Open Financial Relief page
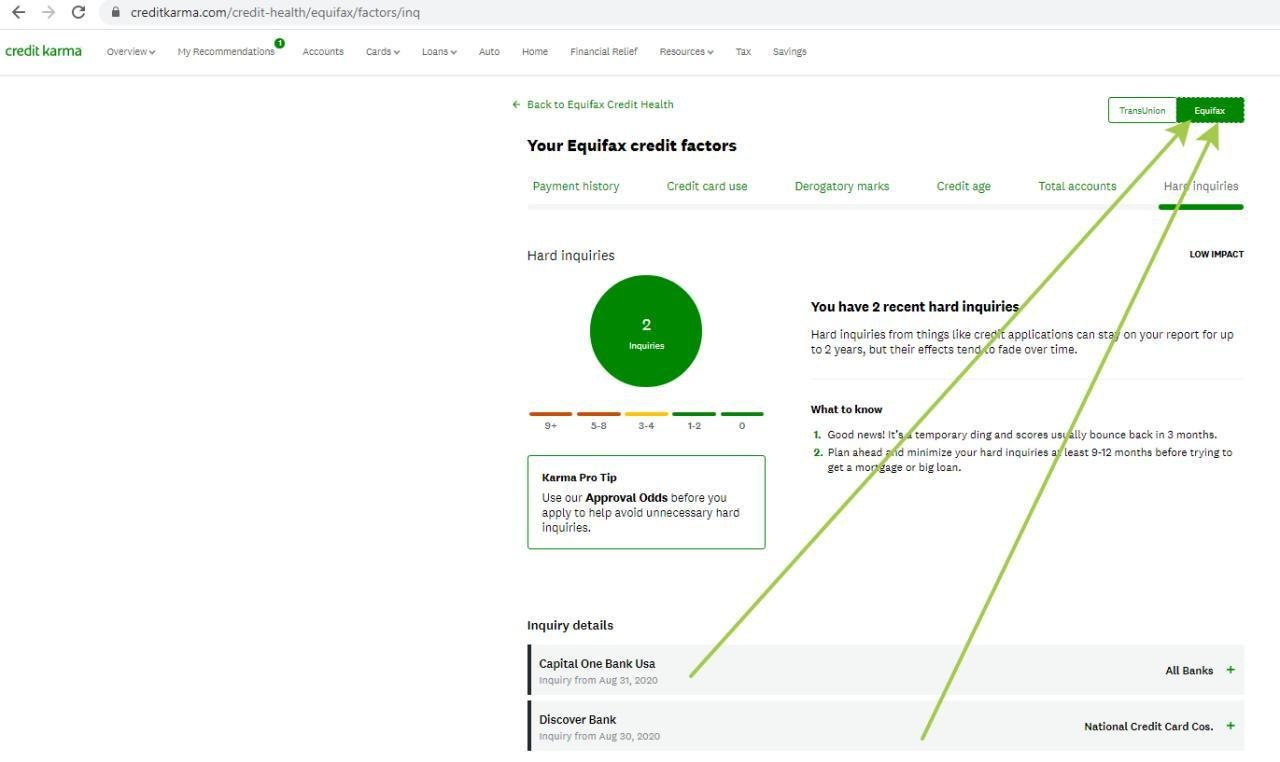The image size is (1280, 762). pos(604,52)
